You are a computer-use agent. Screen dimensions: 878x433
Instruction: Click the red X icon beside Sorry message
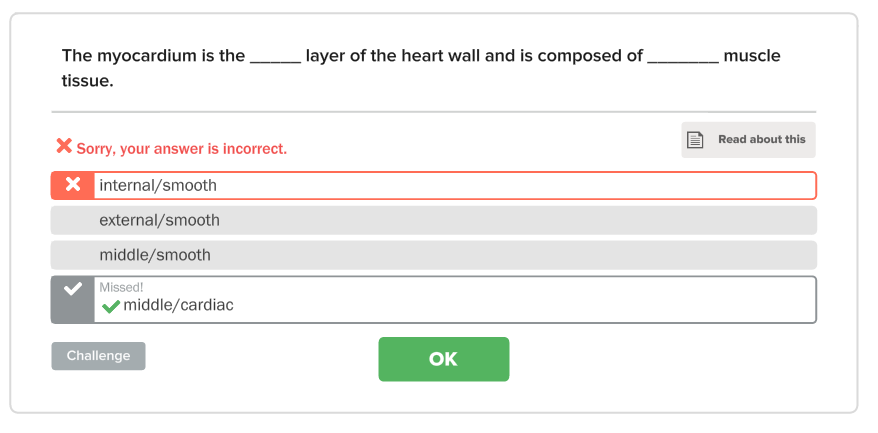64,146
